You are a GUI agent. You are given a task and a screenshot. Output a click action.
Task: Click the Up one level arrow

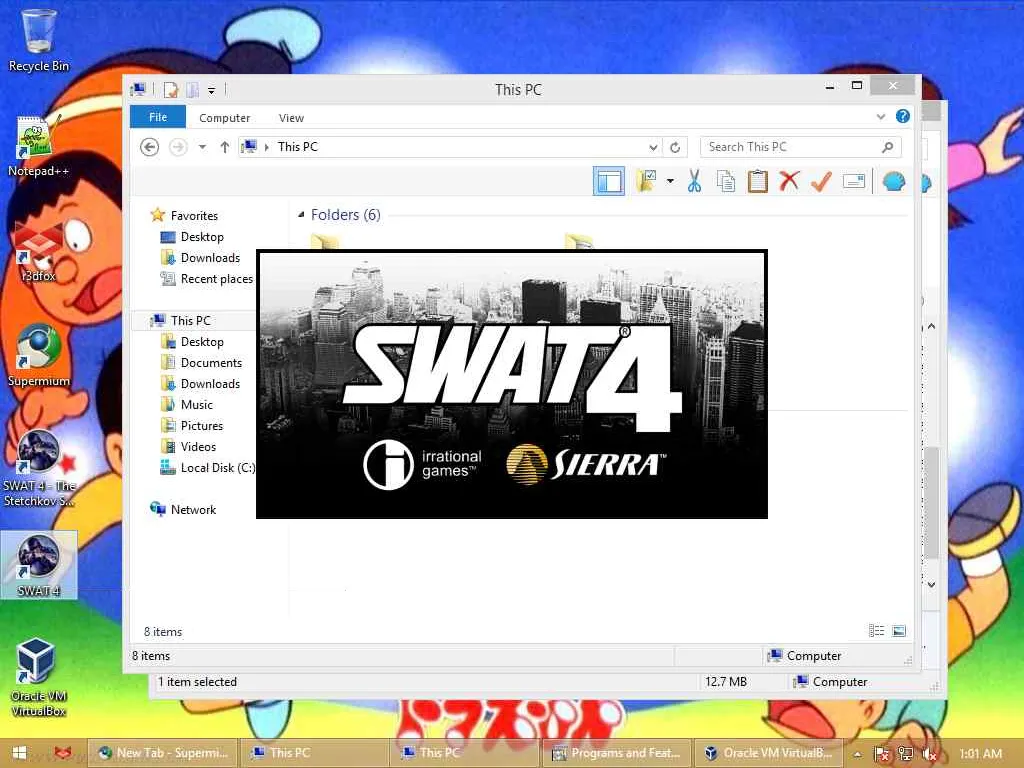click(x=225, y=147)
